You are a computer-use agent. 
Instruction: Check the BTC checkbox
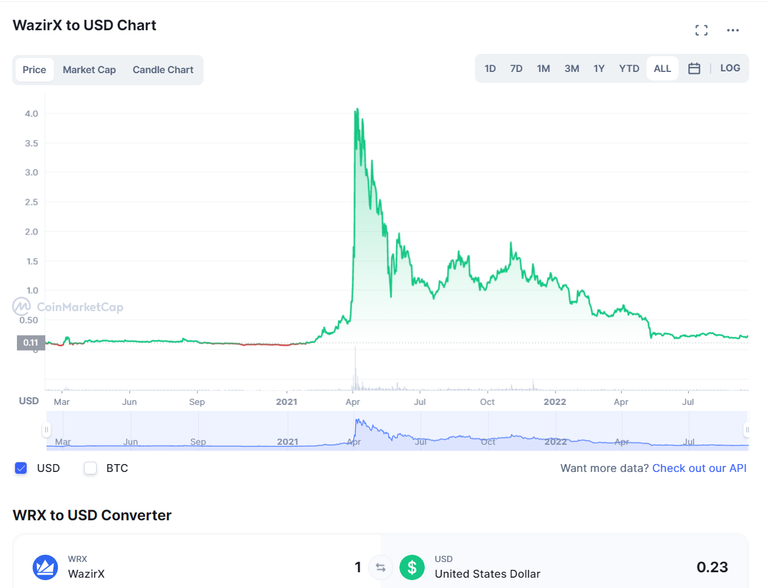click(x=90, y=468)
